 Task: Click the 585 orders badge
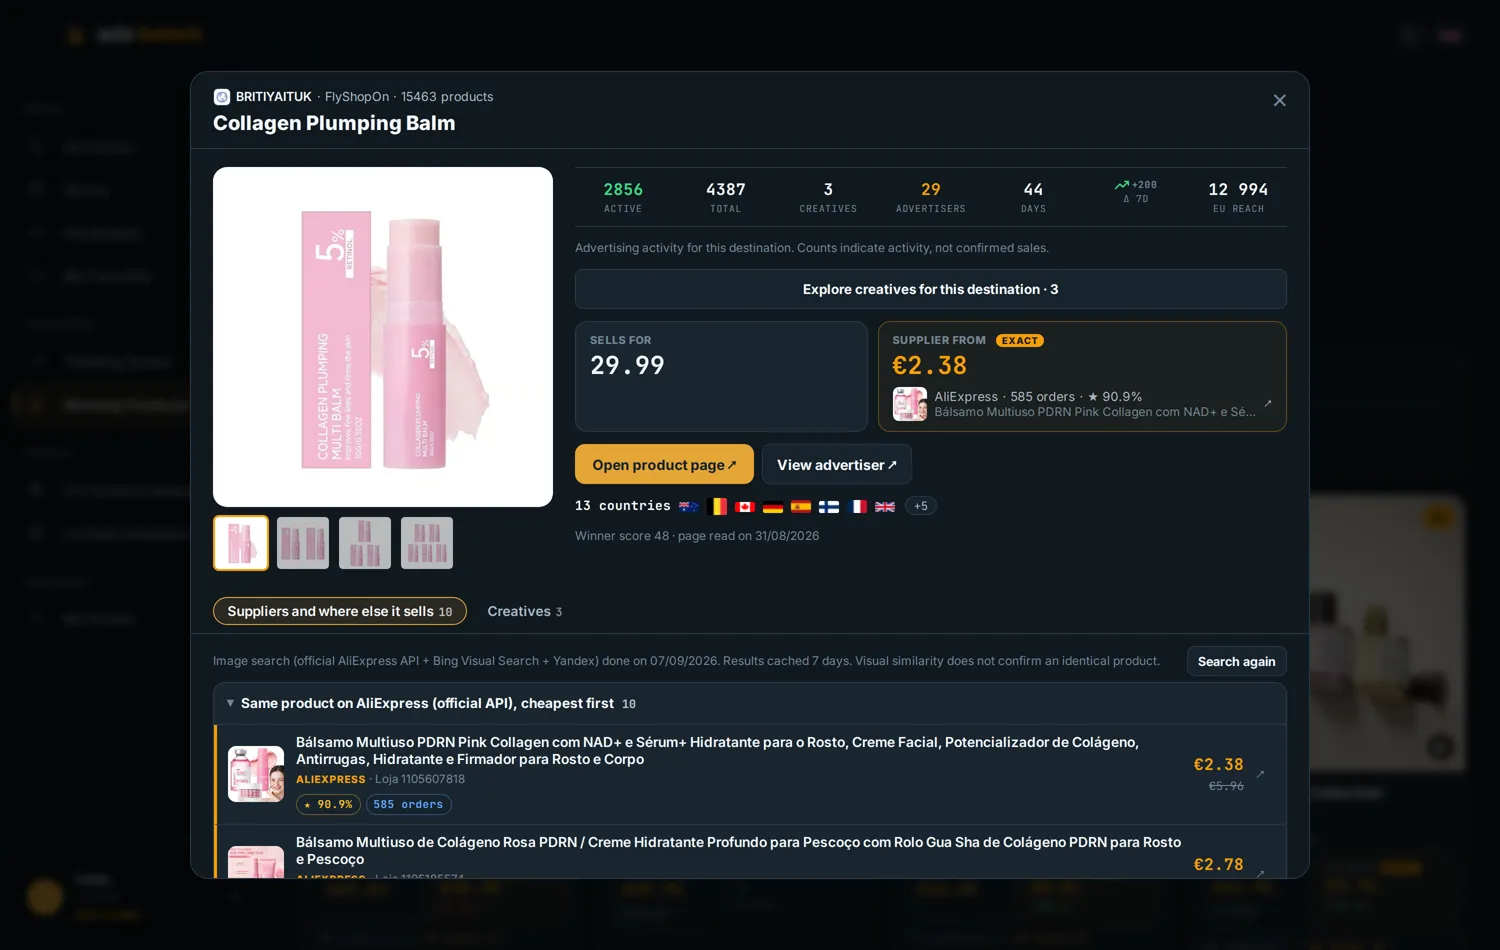[x=408, y=804]
